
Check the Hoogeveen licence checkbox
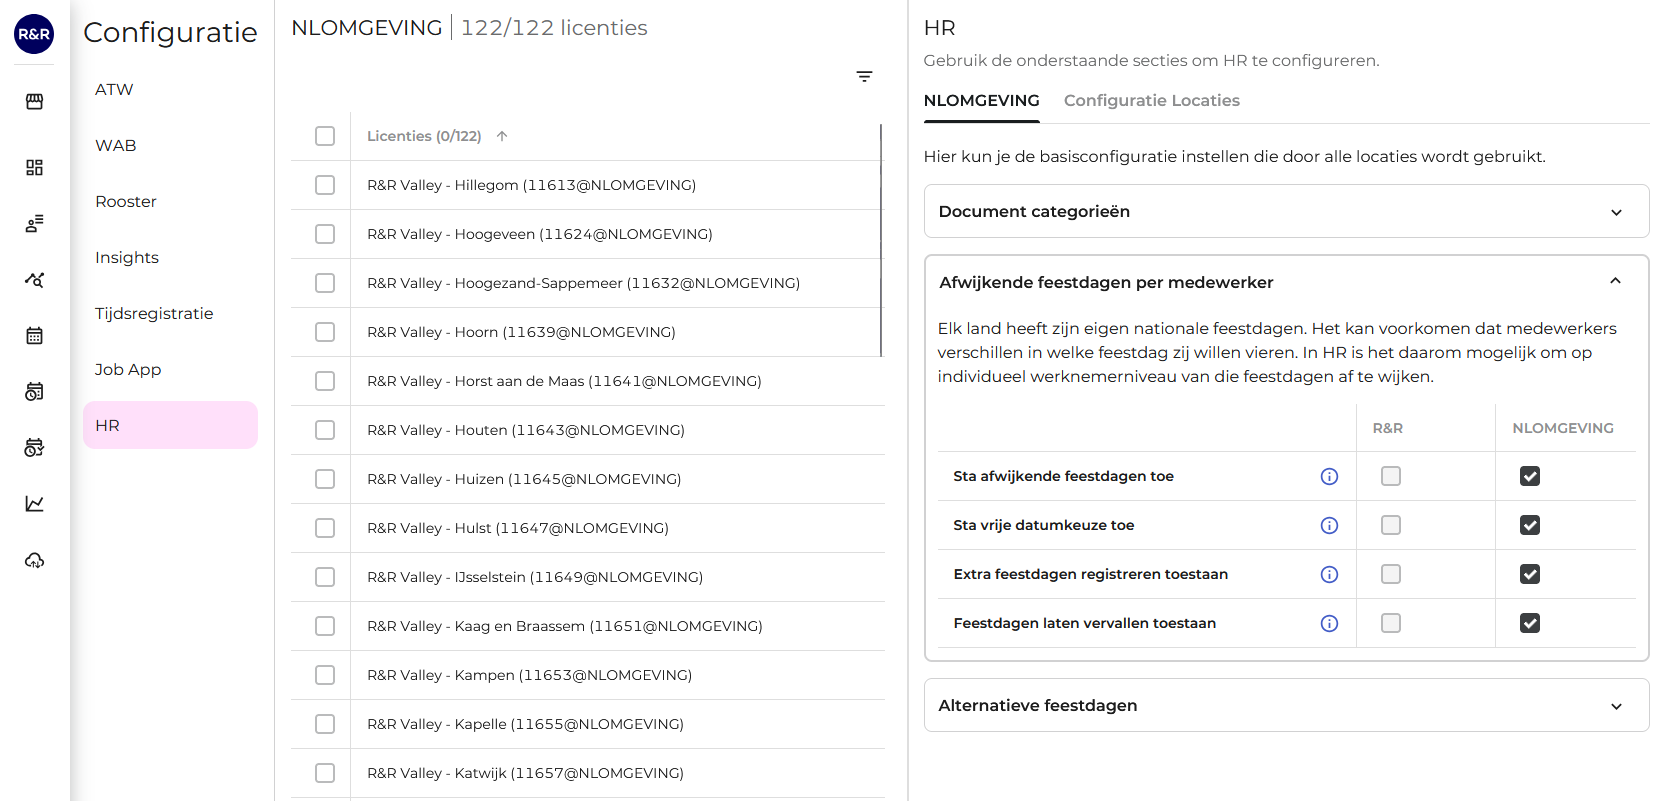325,234
